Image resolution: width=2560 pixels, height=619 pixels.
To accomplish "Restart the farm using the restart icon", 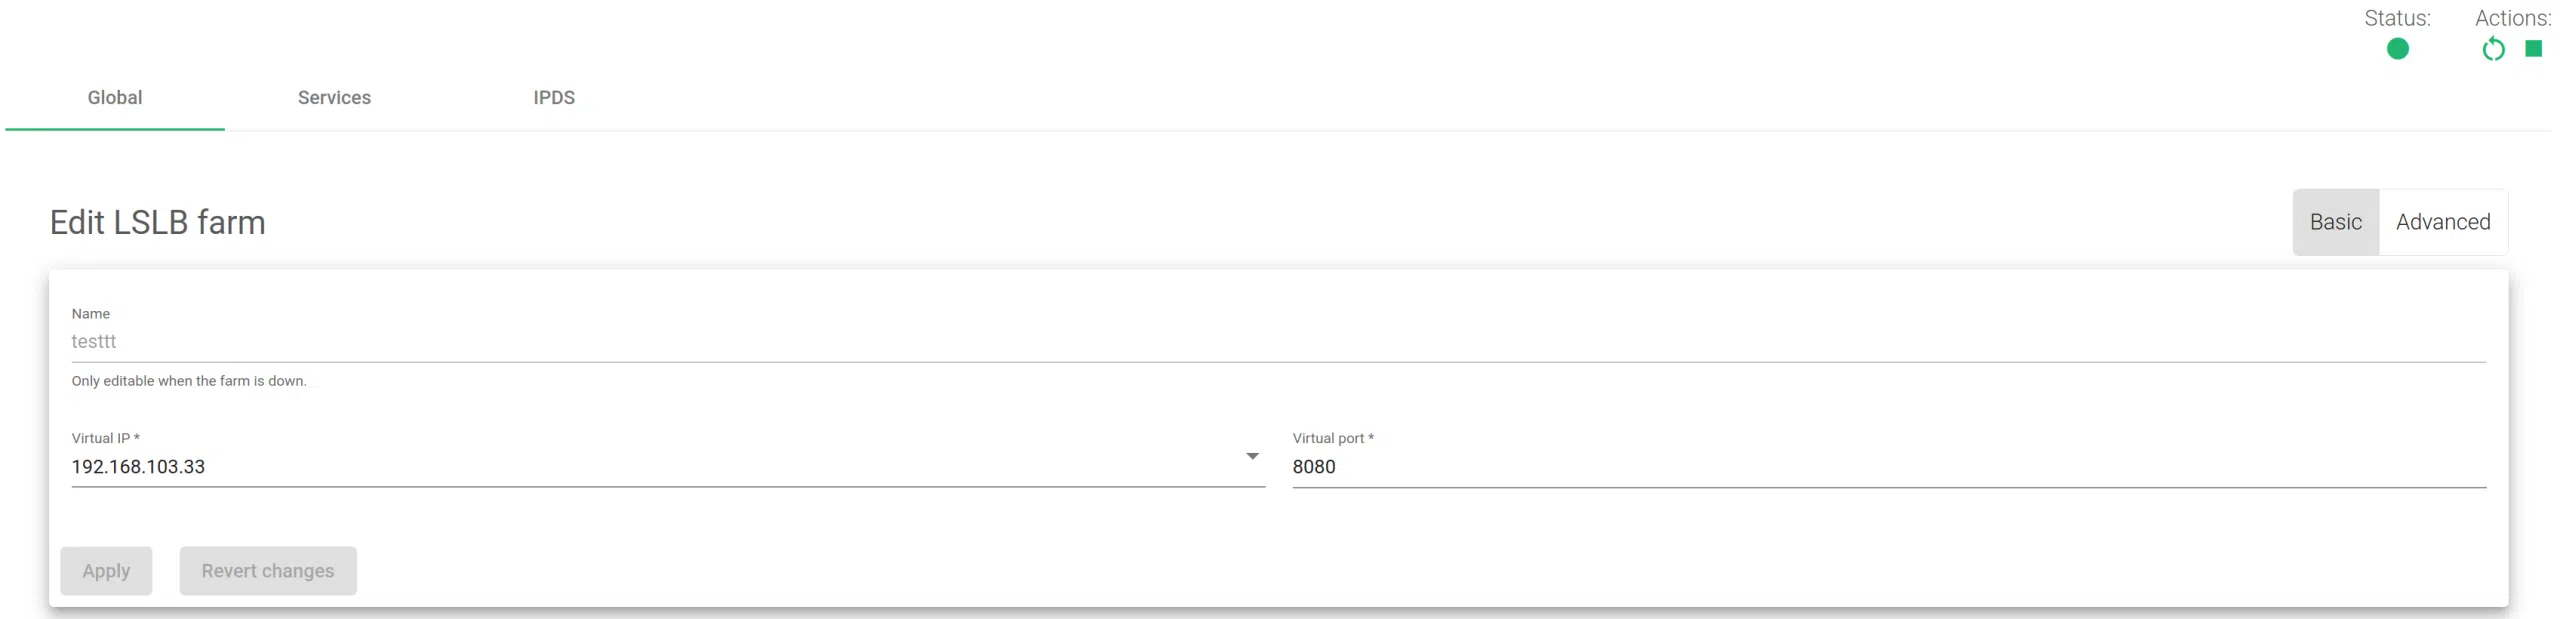I will (2493, 49).
